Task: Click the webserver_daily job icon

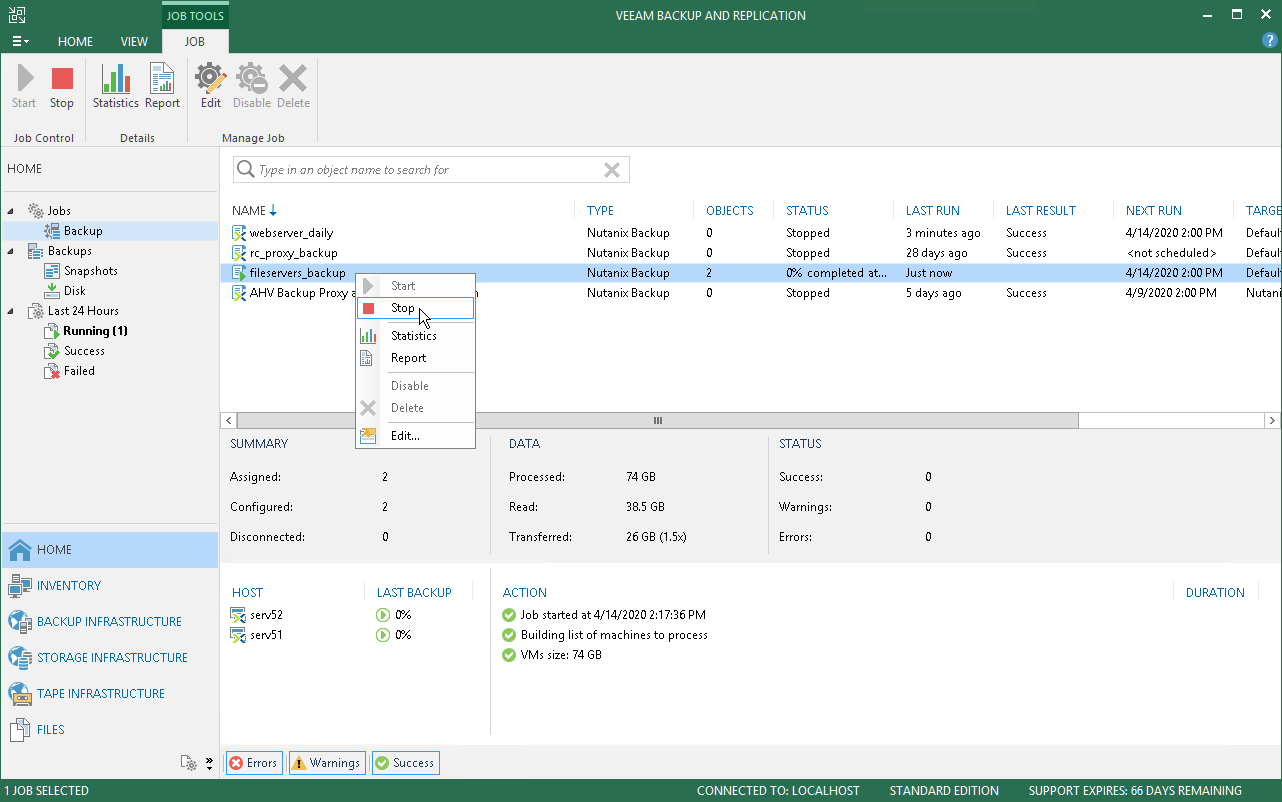Action: tap(239, 233)
